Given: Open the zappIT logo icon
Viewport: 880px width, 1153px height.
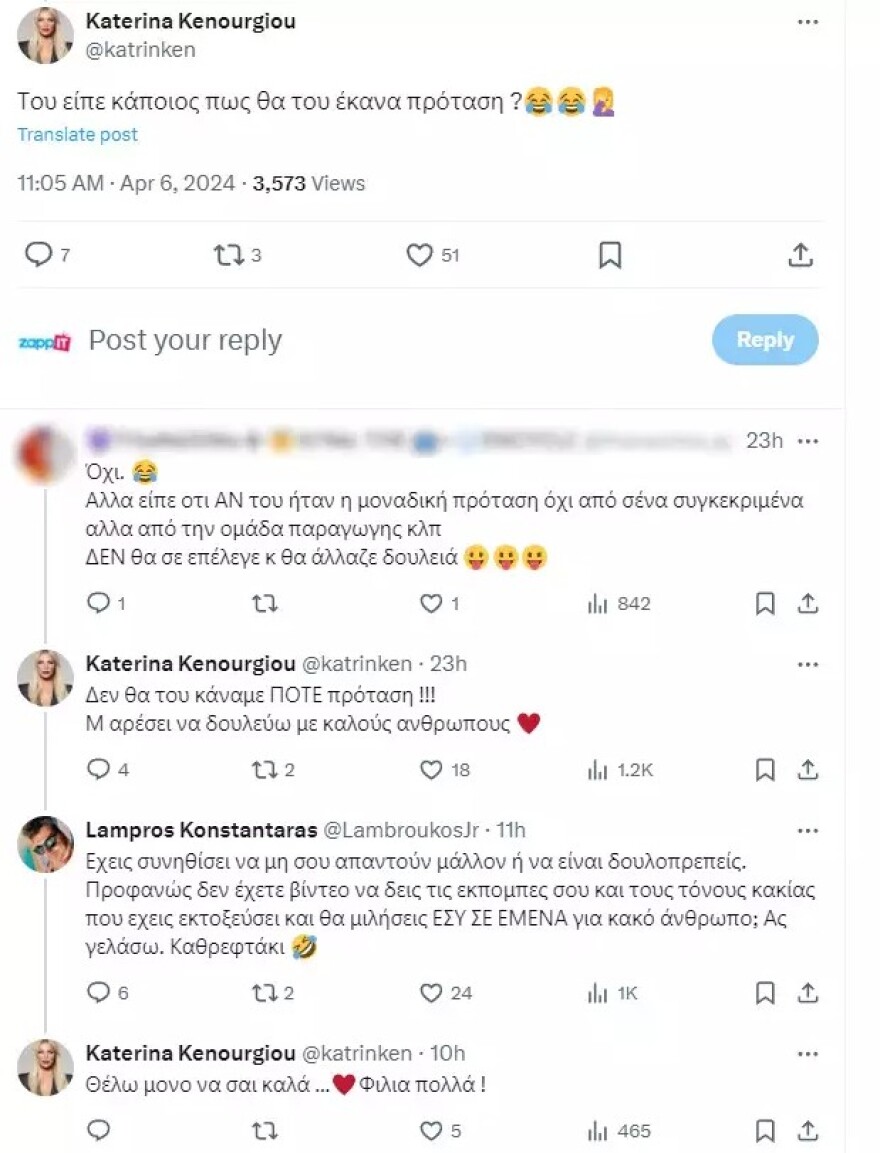Looking at the screenshot, I should point(44,340).
